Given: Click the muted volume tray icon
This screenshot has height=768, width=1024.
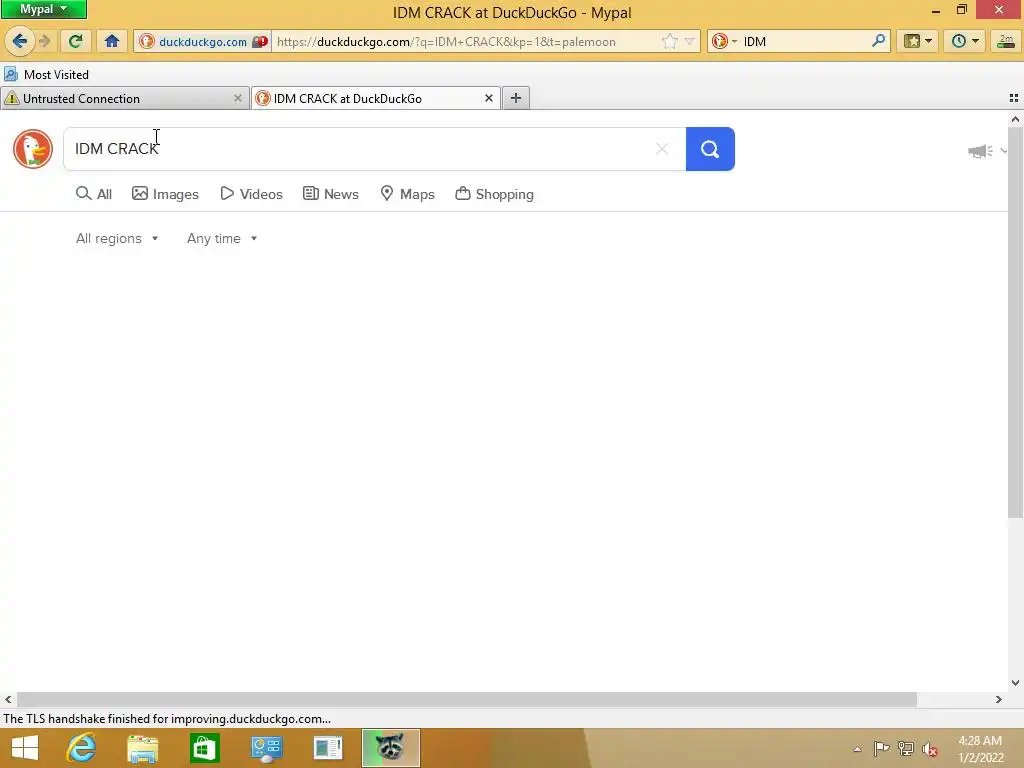Looking at the screenshot, I should (929, 749).
